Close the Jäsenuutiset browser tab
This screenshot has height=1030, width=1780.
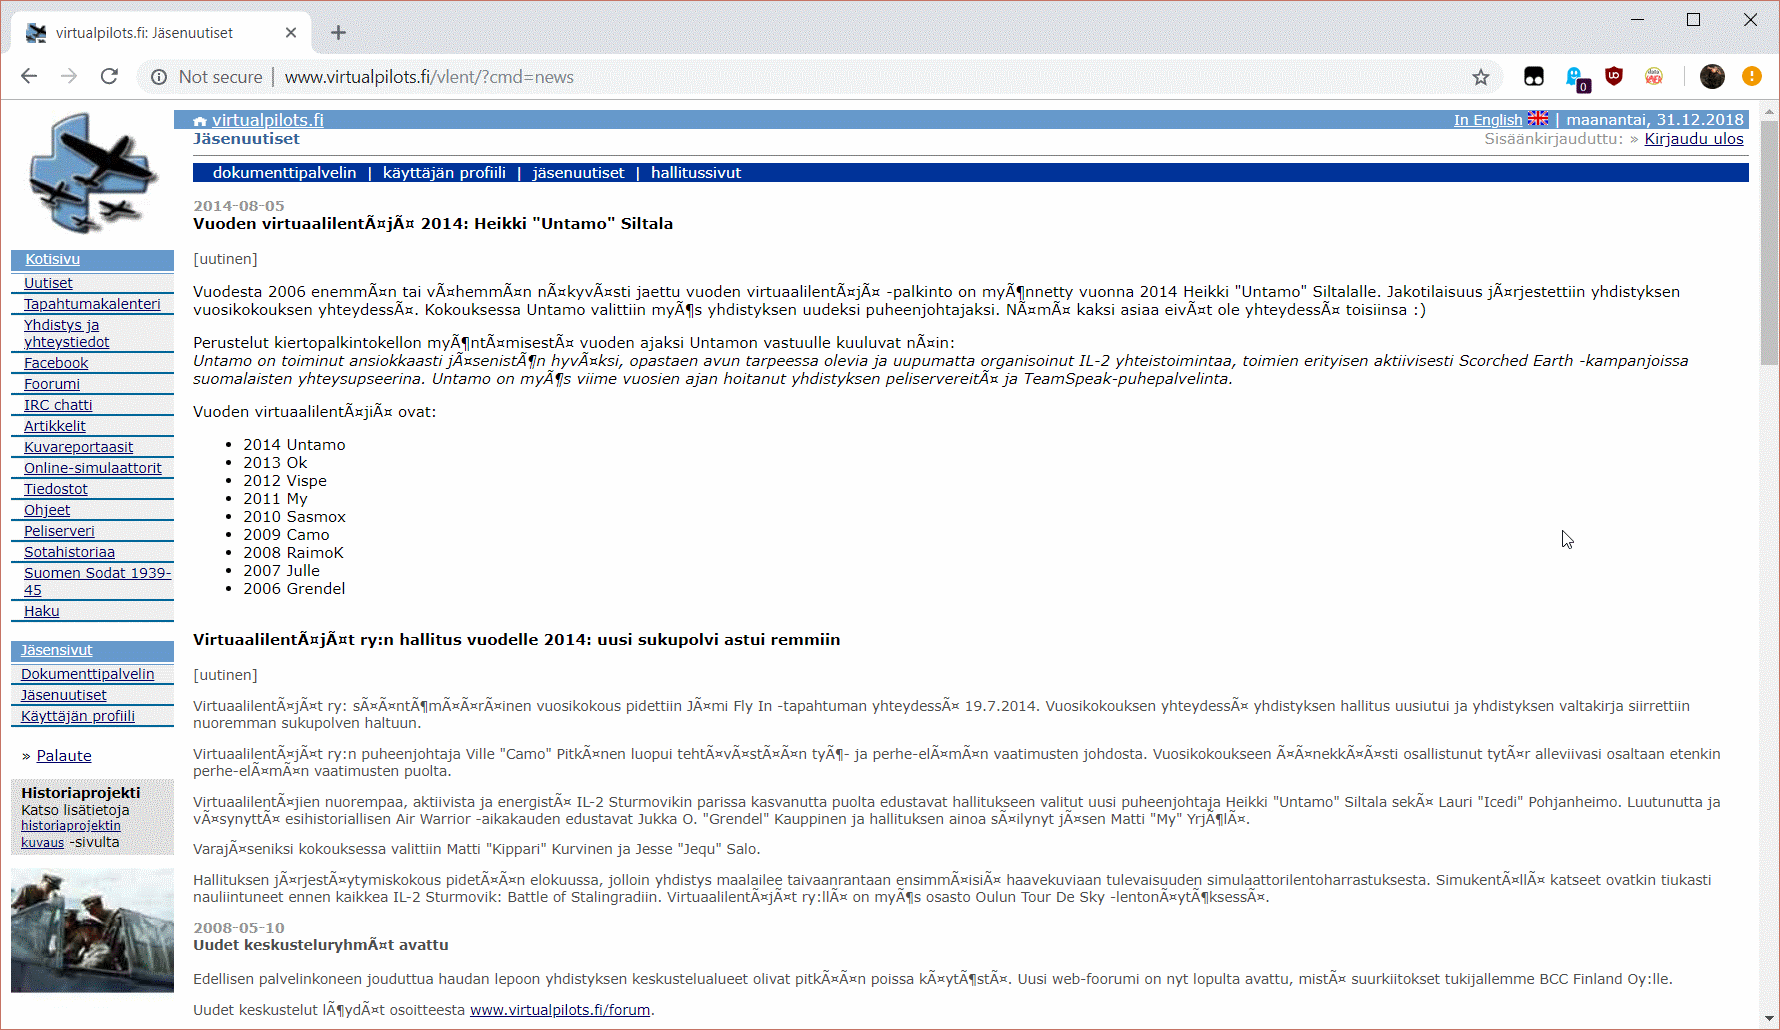click(291, 33)
